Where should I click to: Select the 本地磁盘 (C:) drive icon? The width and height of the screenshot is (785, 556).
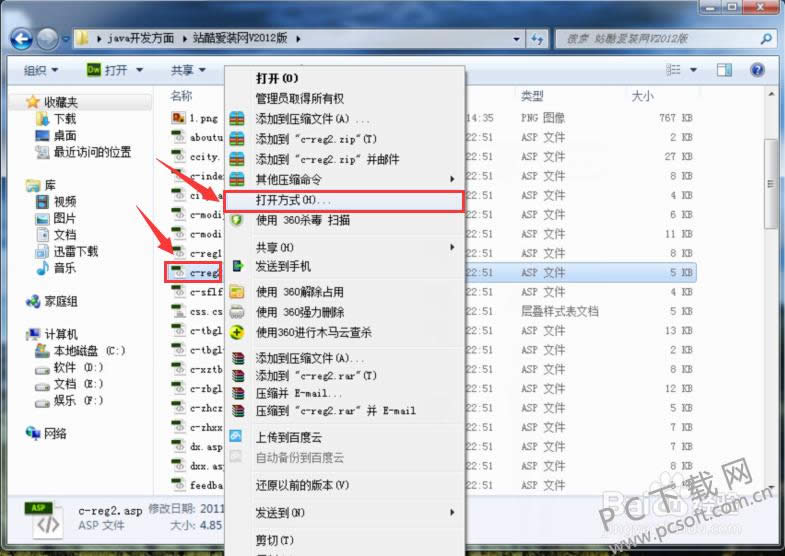click(42, 351)
